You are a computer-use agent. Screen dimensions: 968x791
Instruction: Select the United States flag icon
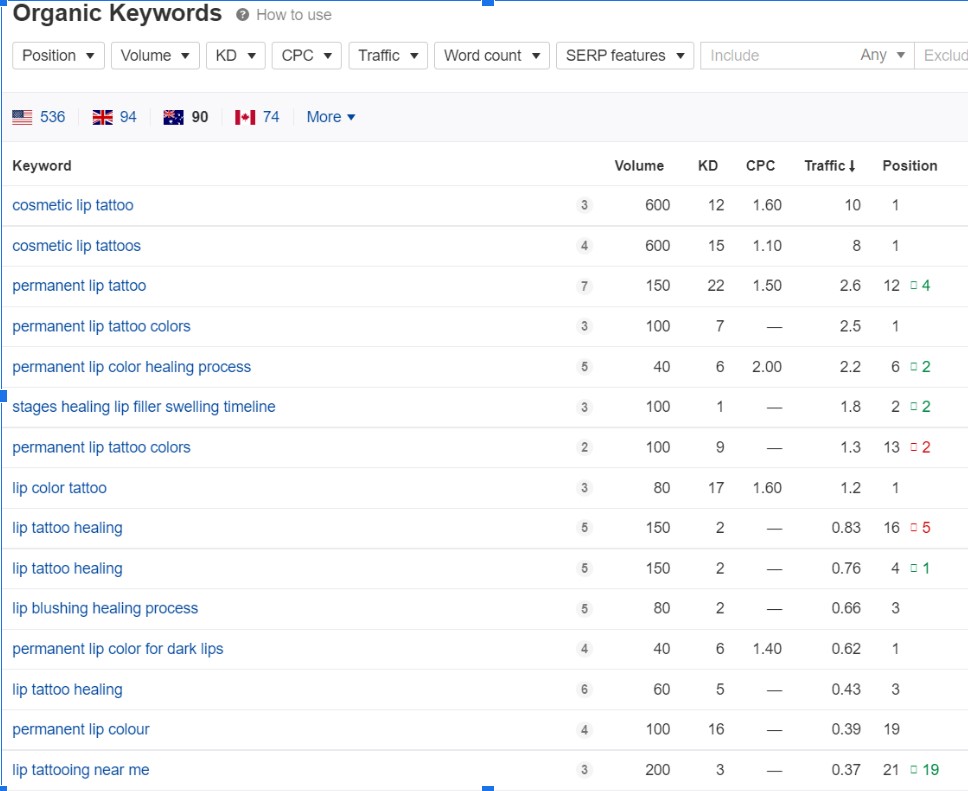pyautogui.click(x=22, y=117)
